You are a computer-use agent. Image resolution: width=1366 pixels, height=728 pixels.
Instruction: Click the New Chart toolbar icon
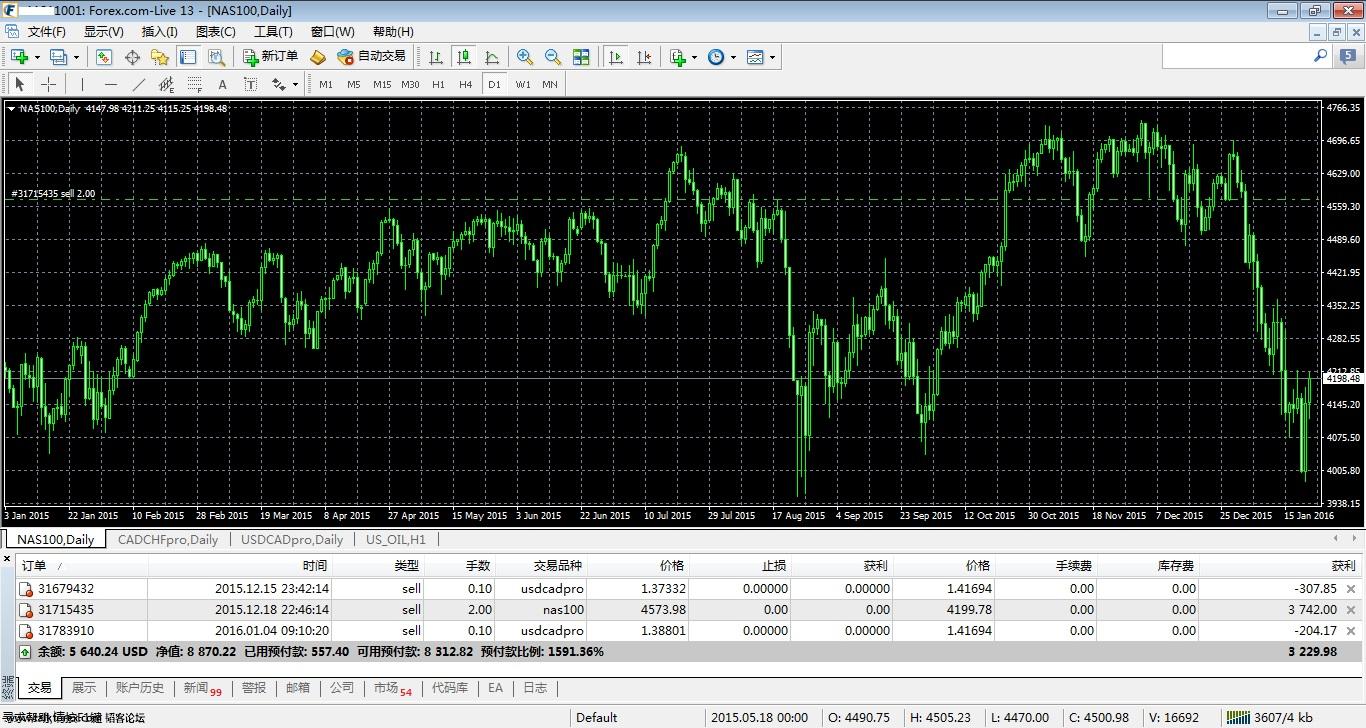(19, 57)
